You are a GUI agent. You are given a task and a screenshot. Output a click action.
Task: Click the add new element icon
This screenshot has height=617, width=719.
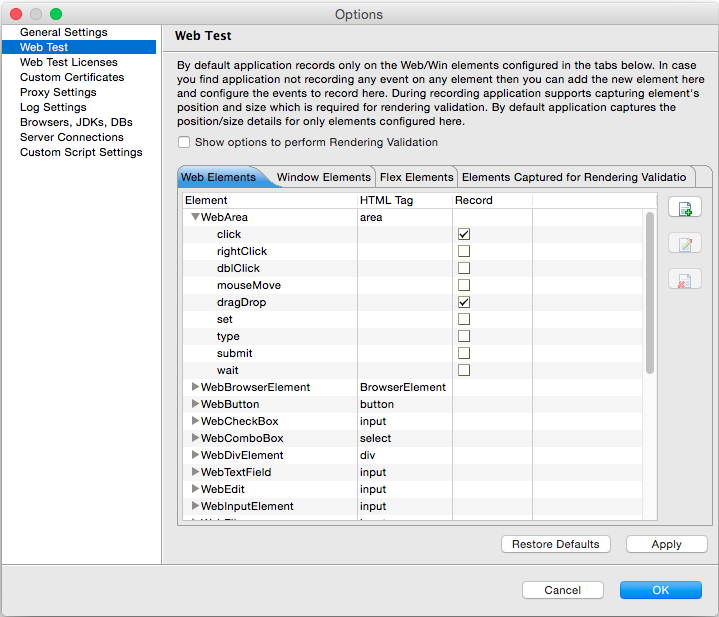point(685,208)
